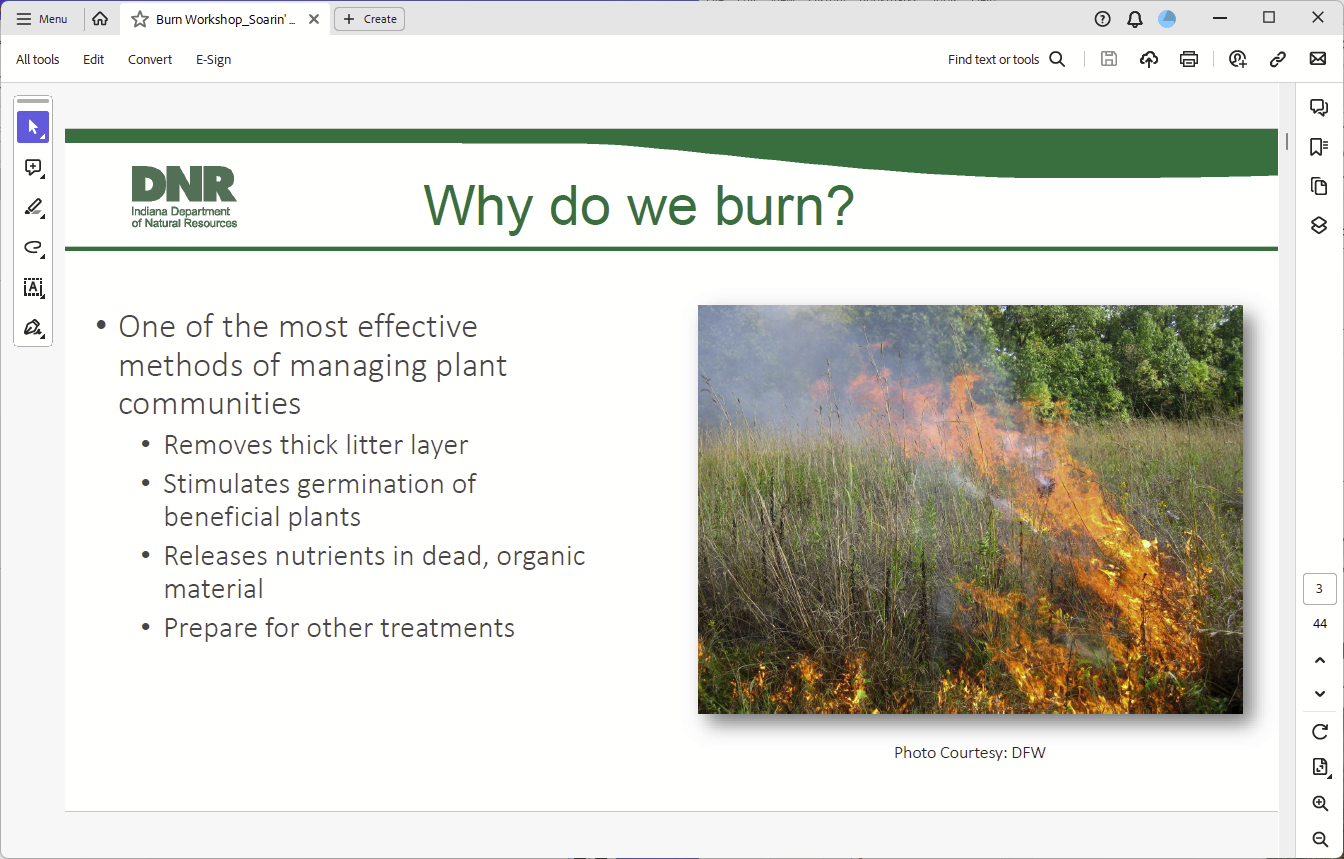Click the Create new tab button
The image size is (1344, 859).
pos(369,19)
